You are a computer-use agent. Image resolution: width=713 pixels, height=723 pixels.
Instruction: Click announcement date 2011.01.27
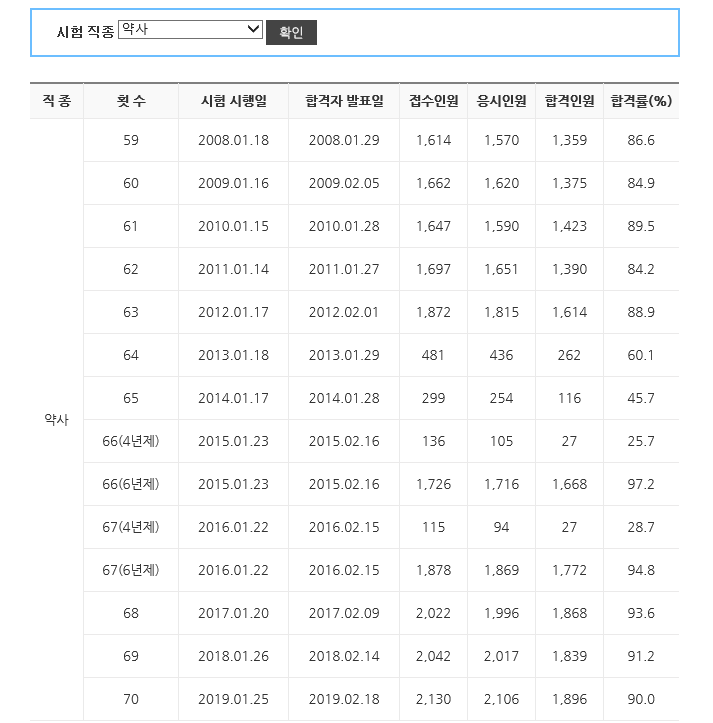pos(345,269)
